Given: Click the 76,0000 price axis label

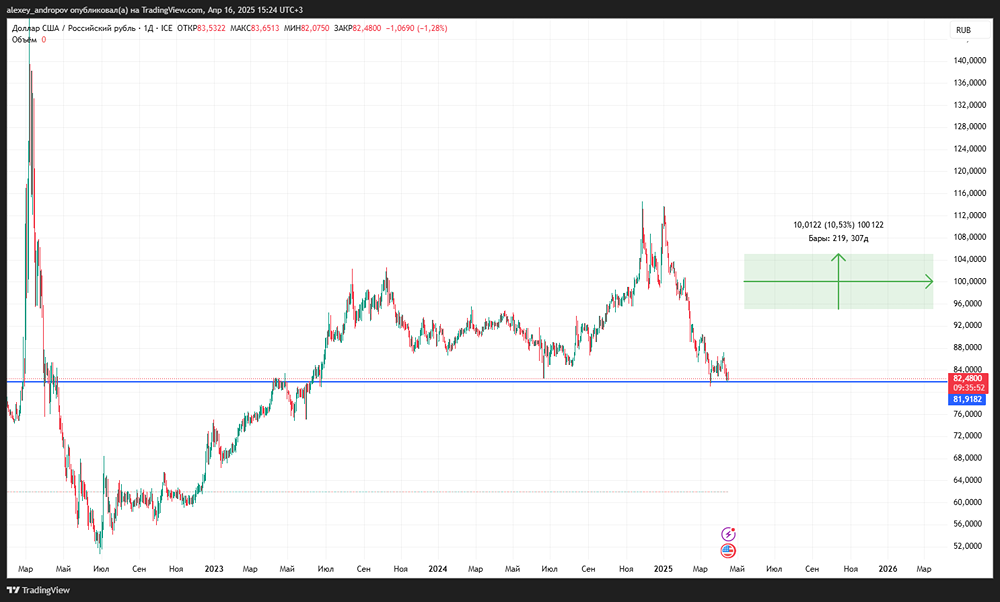Looking at the screenshot, I should click(969, 414).
